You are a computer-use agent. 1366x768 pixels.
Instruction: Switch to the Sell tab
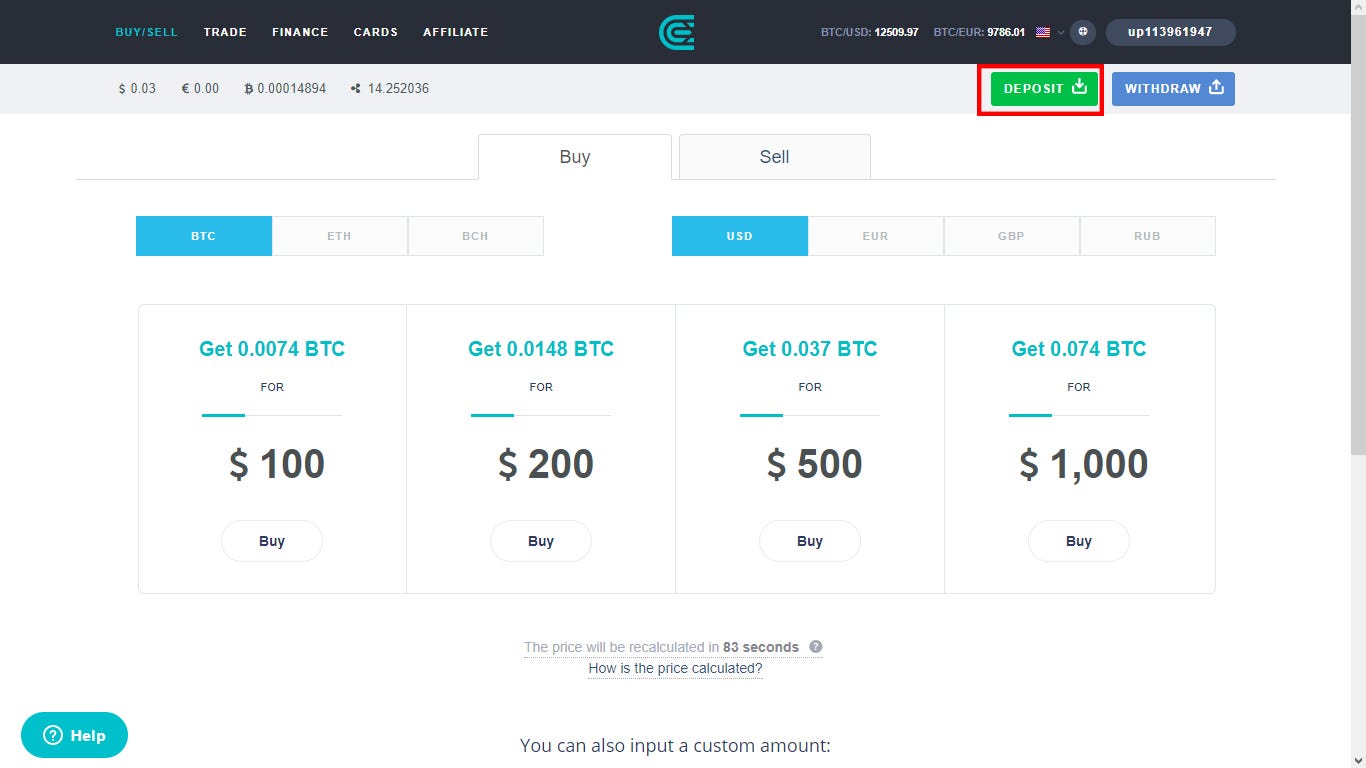point(773,157)
